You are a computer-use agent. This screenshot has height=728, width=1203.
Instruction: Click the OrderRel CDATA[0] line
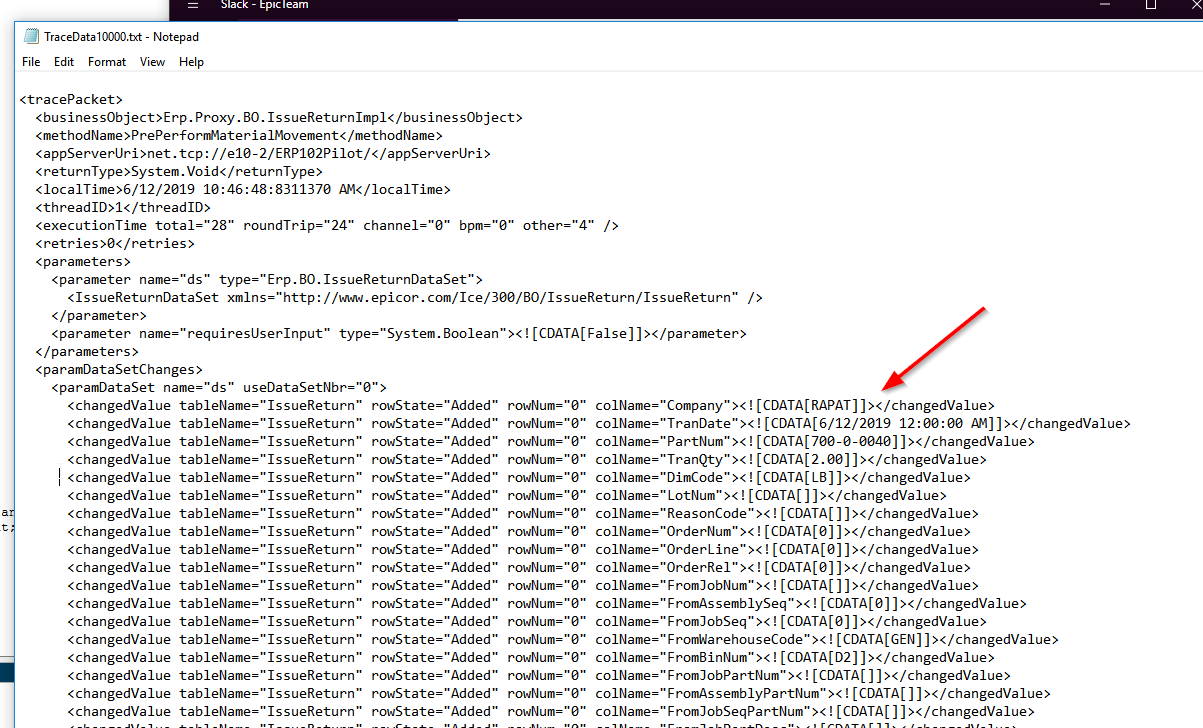coord(519,568)
